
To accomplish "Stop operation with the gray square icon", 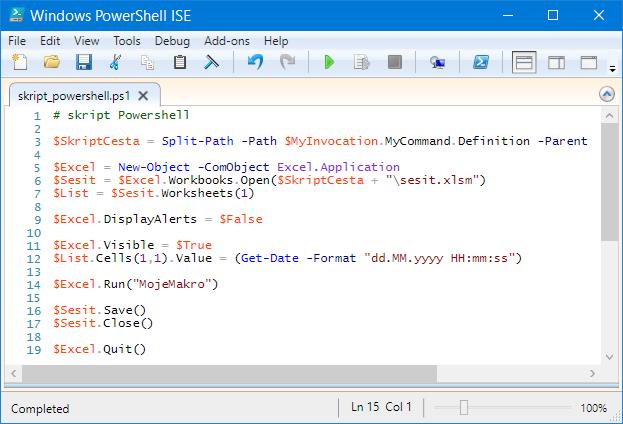I will click(x=395, y=62).
